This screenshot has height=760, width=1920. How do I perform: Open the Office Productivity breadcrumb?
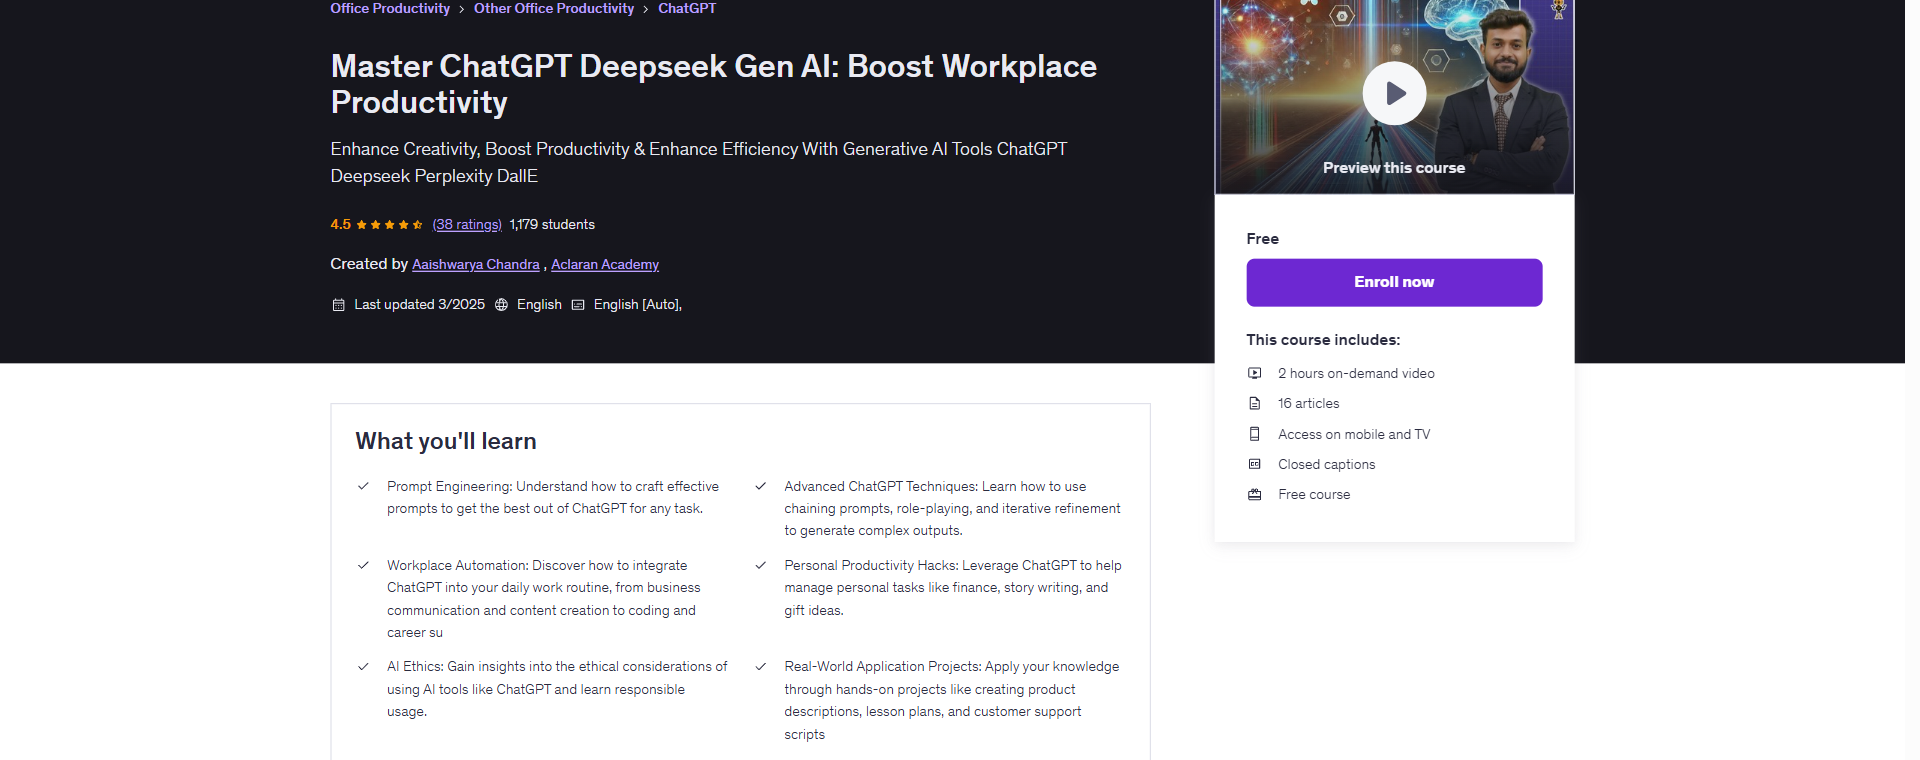click(390, 8)
